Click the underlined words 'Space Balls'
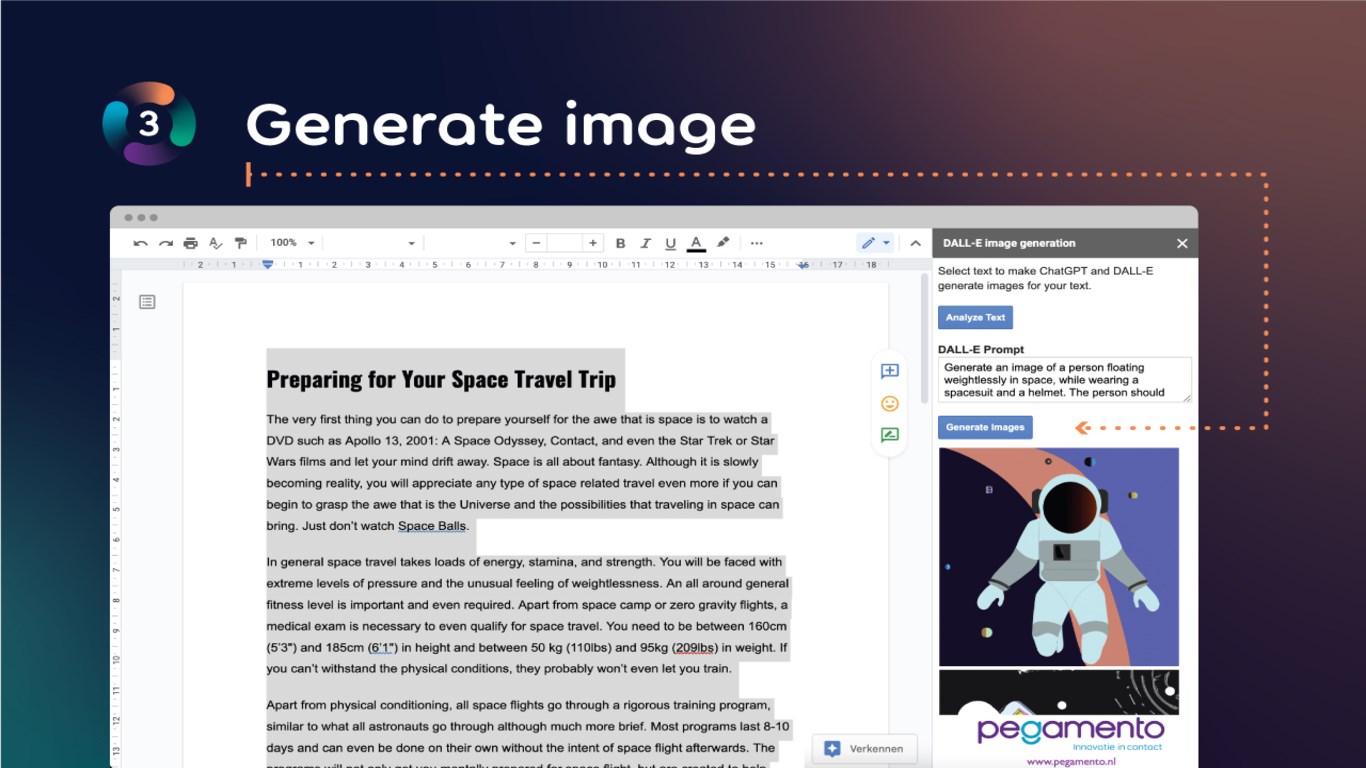 pos(432,526)
